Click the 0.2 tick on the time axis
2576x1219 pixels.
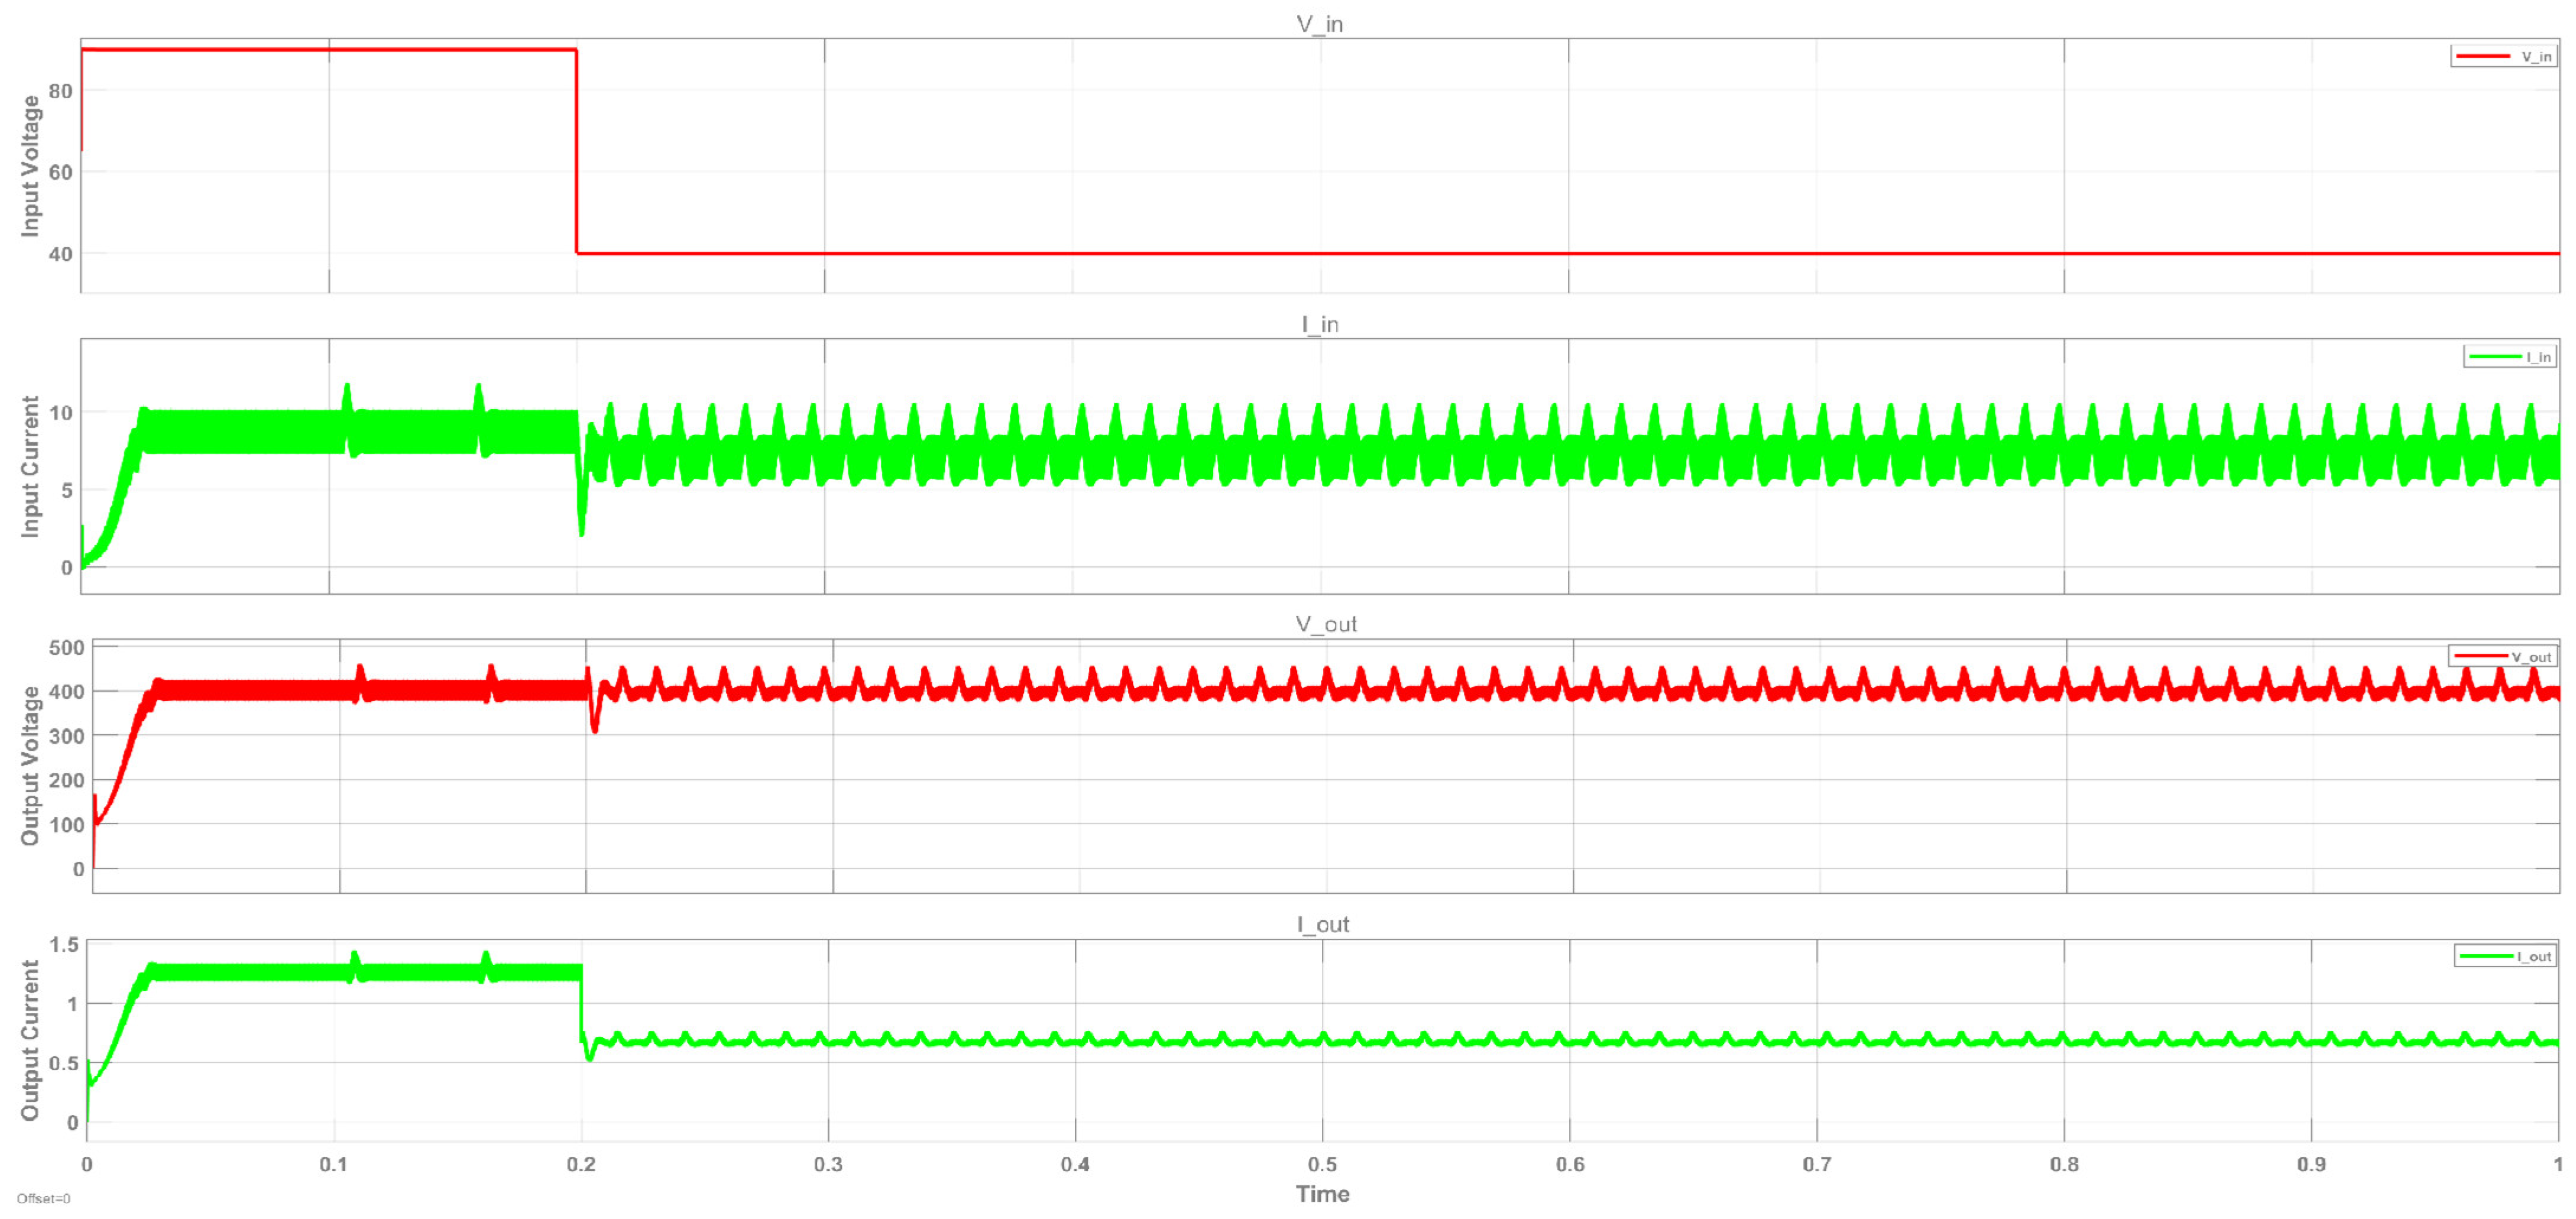[x=581, y=1165]
